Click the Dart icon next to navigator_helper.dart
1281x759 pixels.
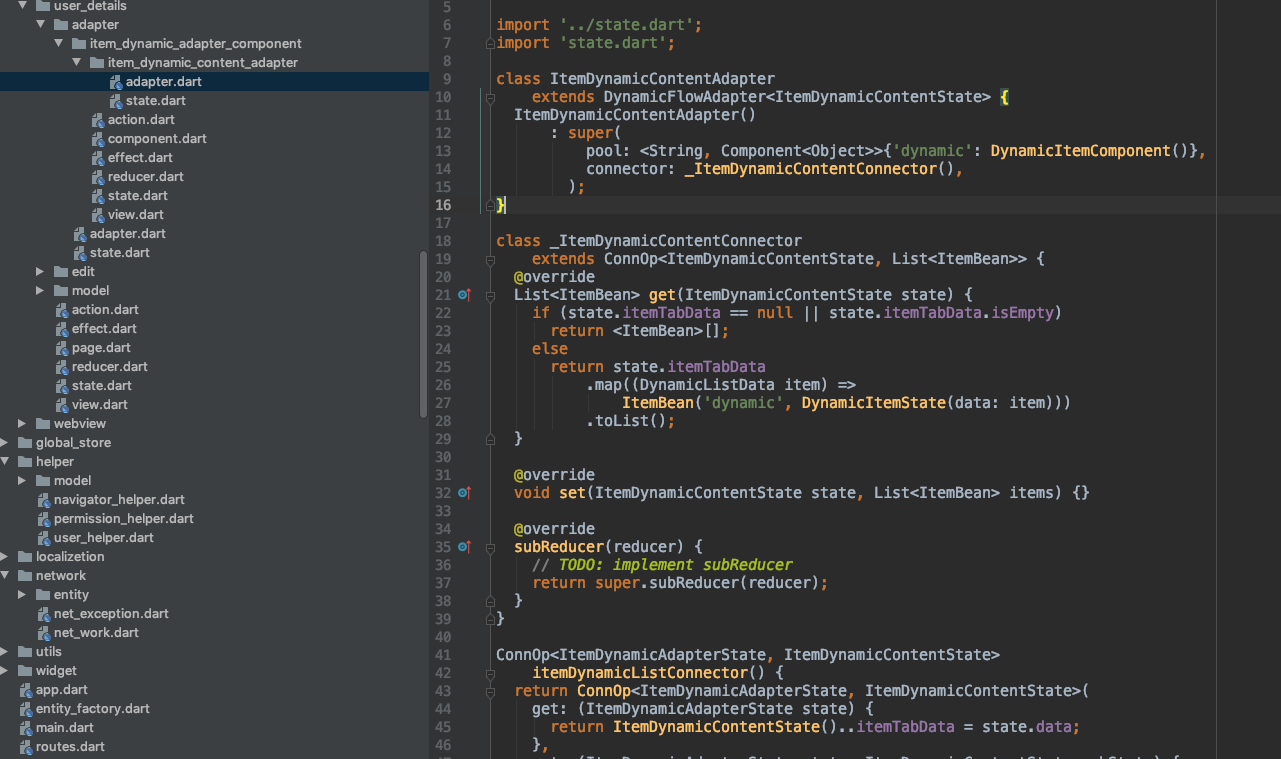pos(42,499)
